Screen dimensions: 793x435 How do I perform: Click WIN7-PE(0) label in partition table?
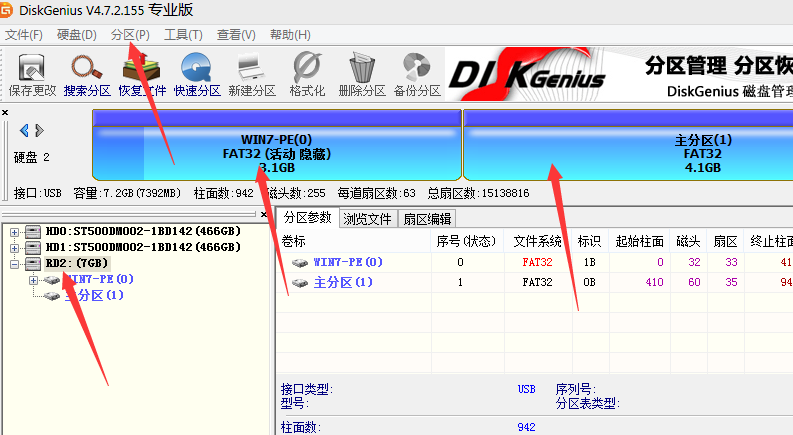coord(348,262)
